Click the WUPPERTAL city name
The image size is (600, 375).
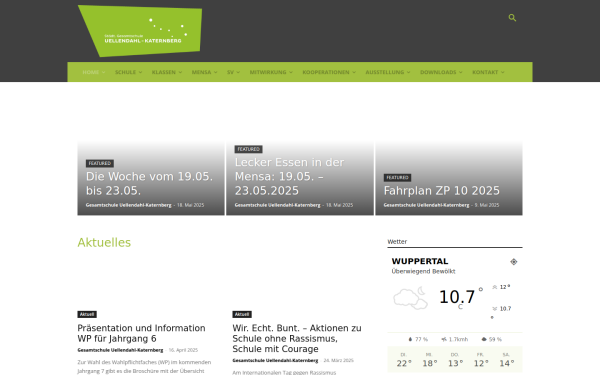[x=420, y=261]
